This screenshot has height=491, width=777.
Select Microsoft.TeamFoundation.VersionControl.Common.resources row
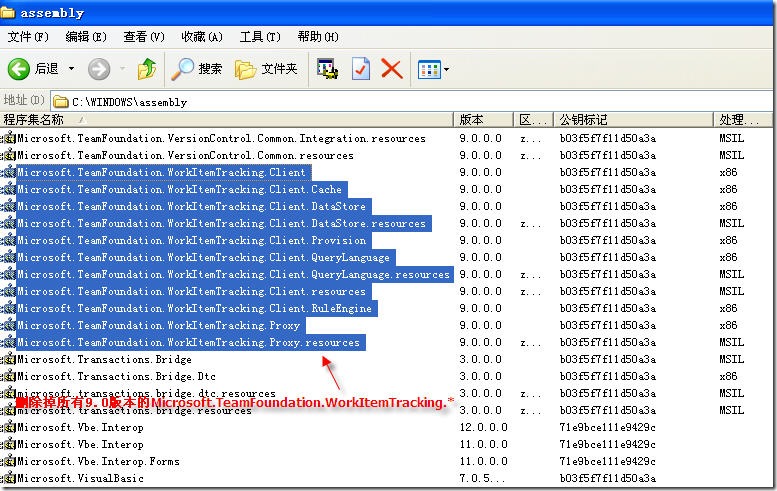(185, 155)
